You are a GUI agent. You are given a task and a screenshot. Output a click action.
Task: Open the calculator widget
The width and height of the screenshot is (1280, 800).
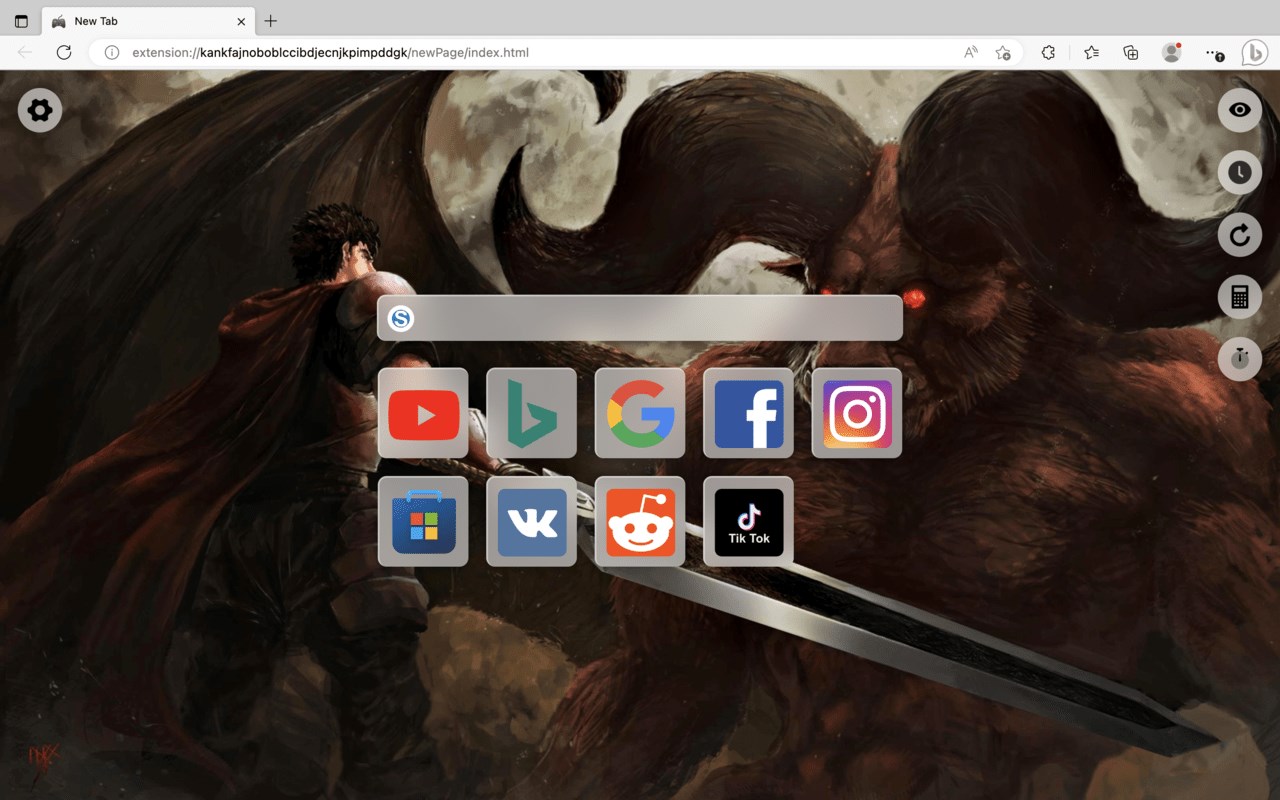pos(1240,297)
